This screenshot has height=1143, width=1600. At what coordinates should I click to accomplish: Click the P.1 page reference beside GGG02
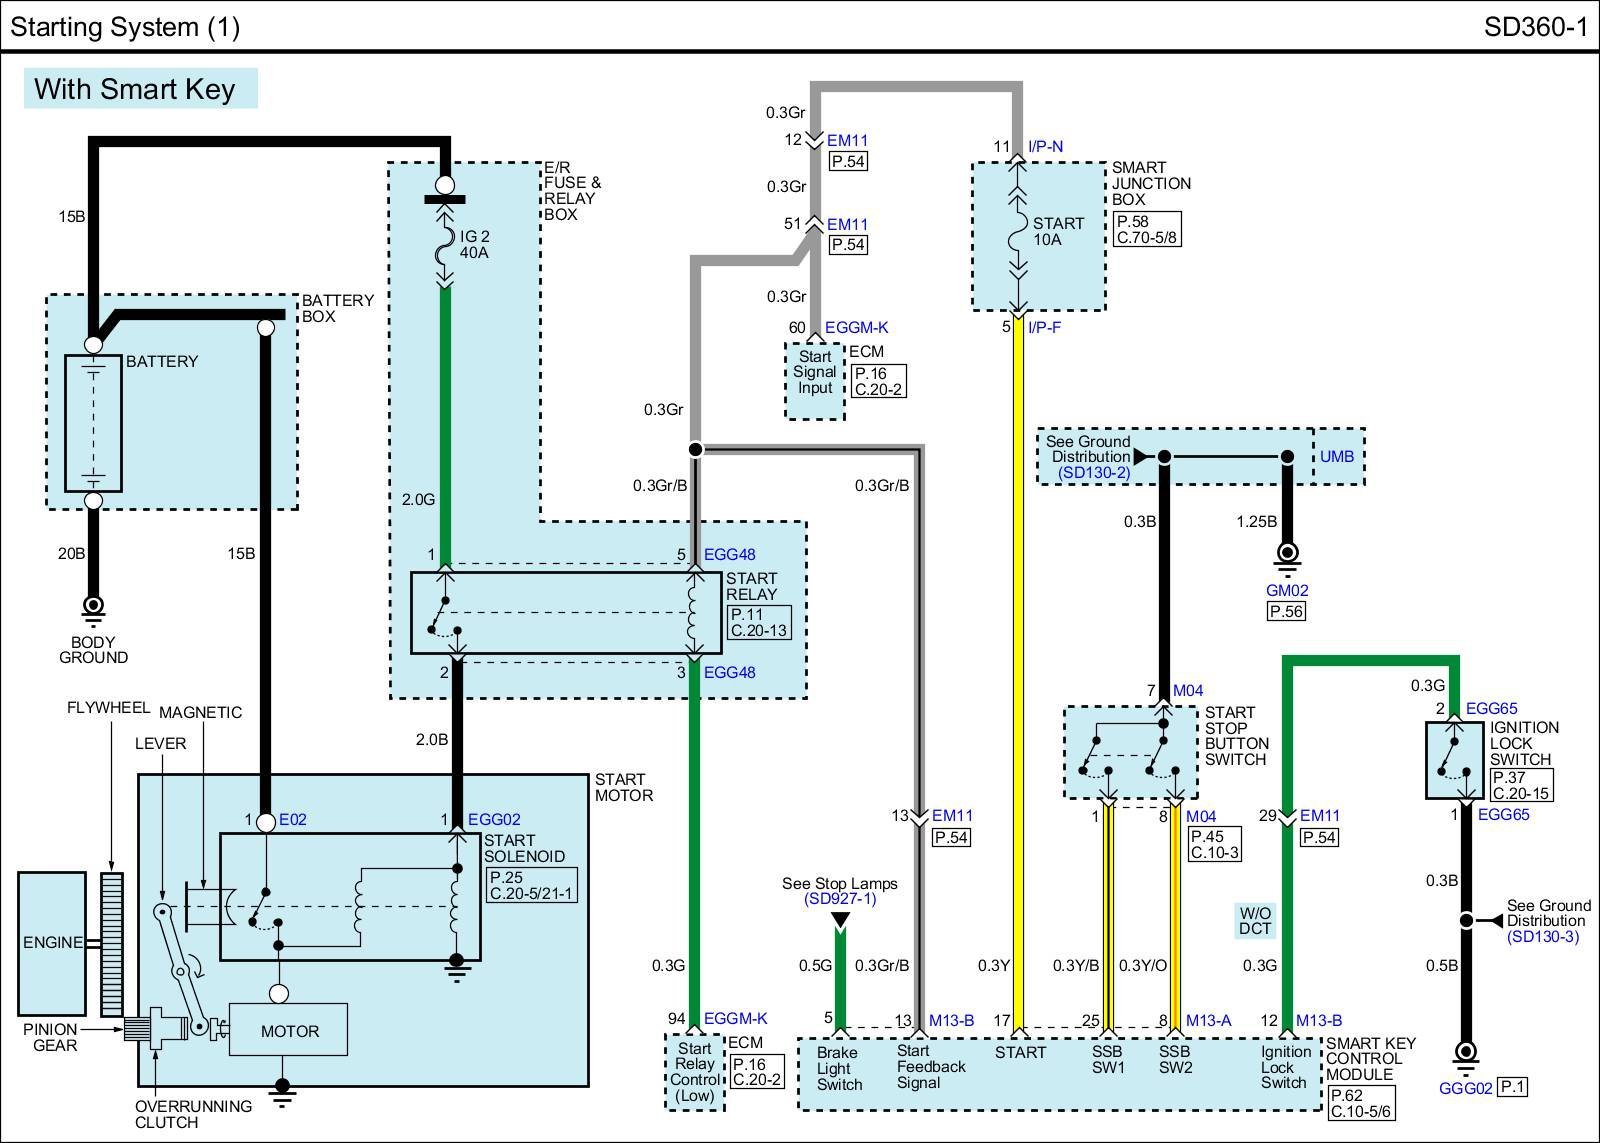point(1513,1087)
